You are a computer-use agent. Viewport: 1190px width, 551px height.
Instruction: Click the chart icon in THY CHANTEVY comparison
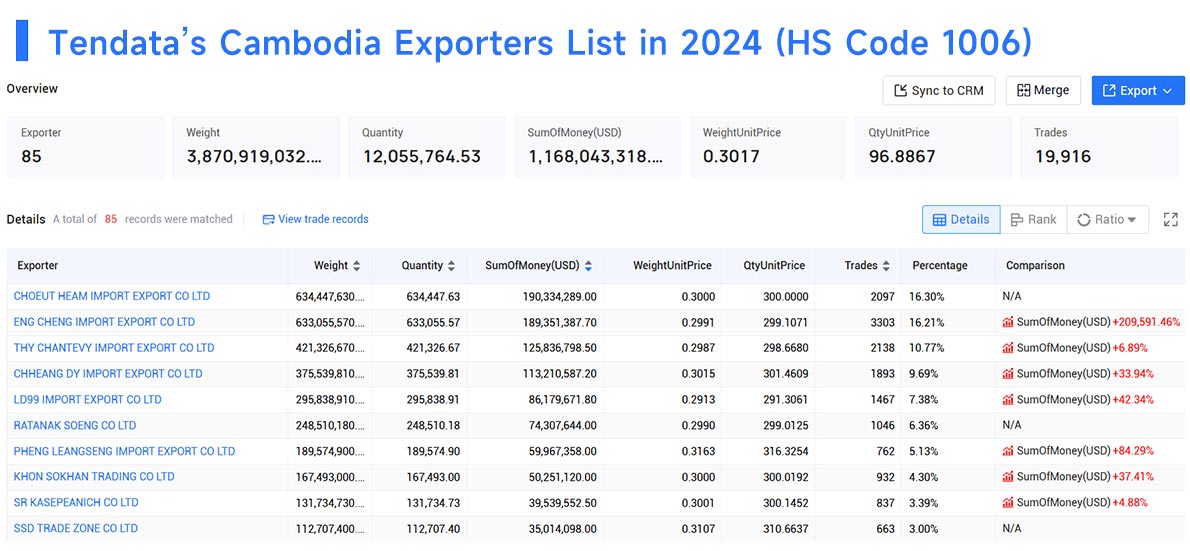tap(1008, 348)
